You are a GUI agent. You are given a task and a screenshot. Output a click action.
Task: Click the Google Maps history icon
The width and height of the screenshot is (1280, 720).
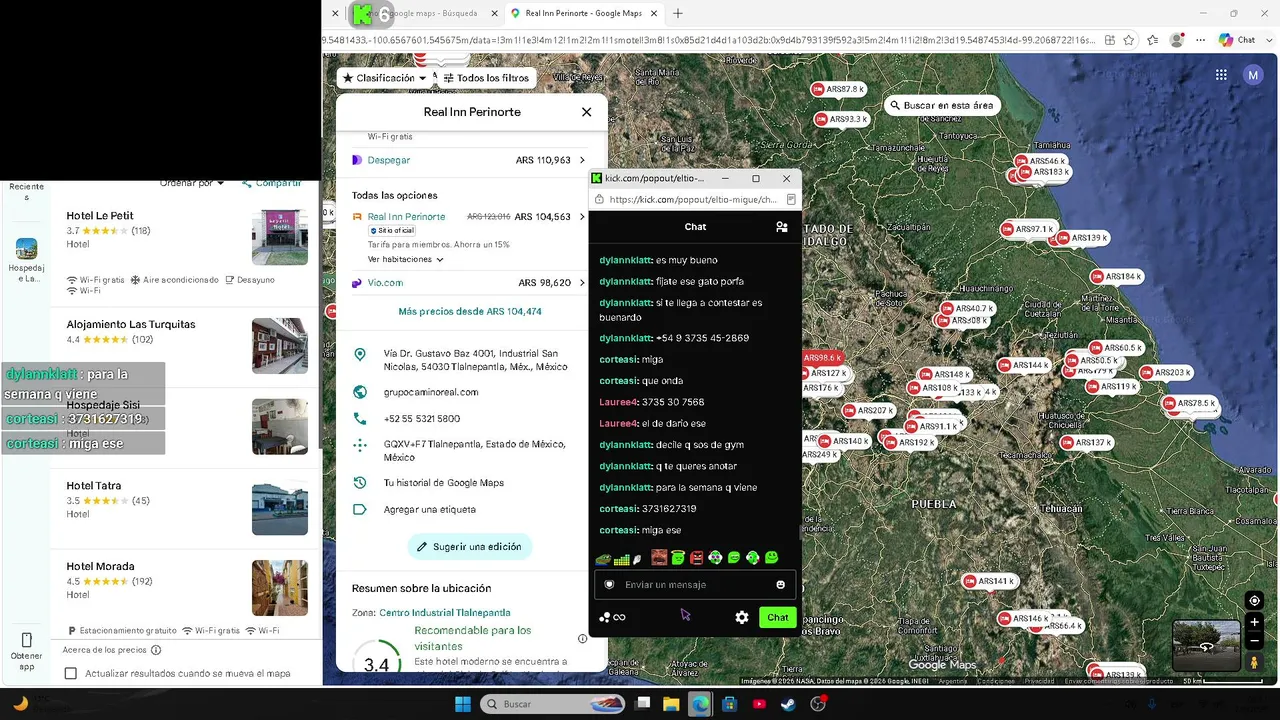[x=360, y=483]
